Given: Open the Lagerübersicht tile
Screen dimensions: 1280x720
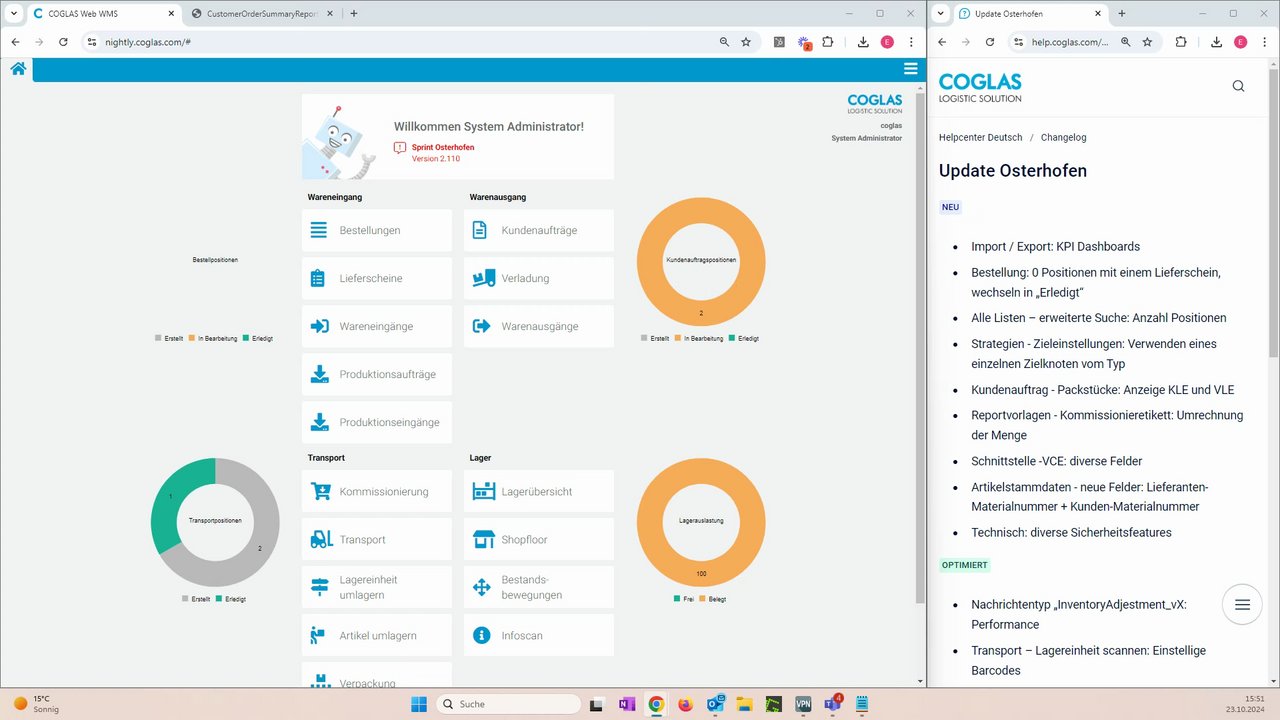Looking at the screenshot, I should tap(539, 491).
